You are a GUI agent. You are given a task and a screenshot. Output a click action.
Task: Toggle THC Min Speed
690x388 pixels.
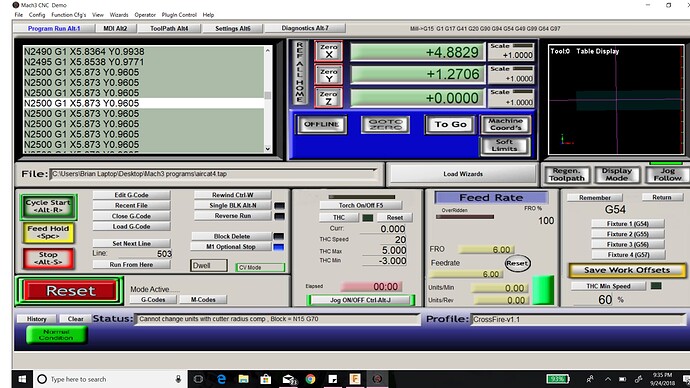click(x=608, y=286)
